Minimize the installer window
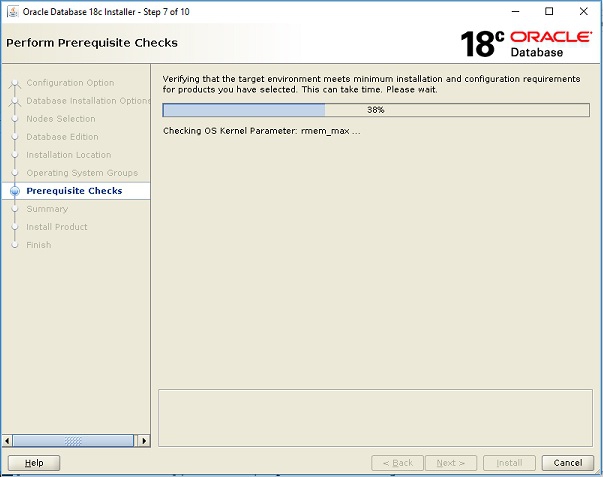 point(515,12)
